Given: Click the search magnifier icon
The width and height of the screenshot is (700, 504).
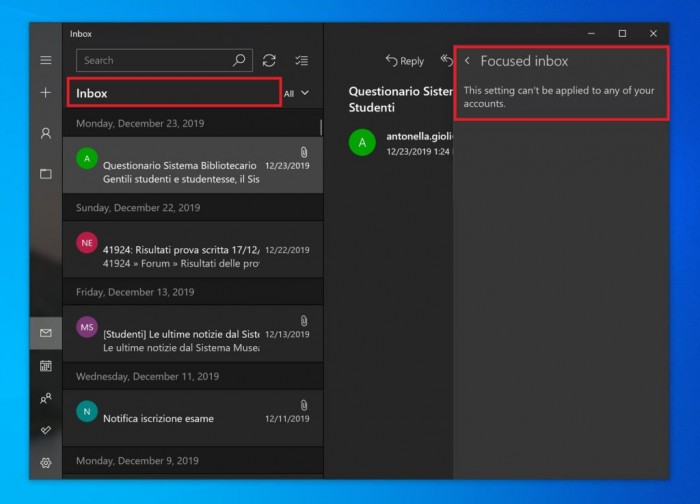Looking at the screenshot, I should tap(239, 60).
